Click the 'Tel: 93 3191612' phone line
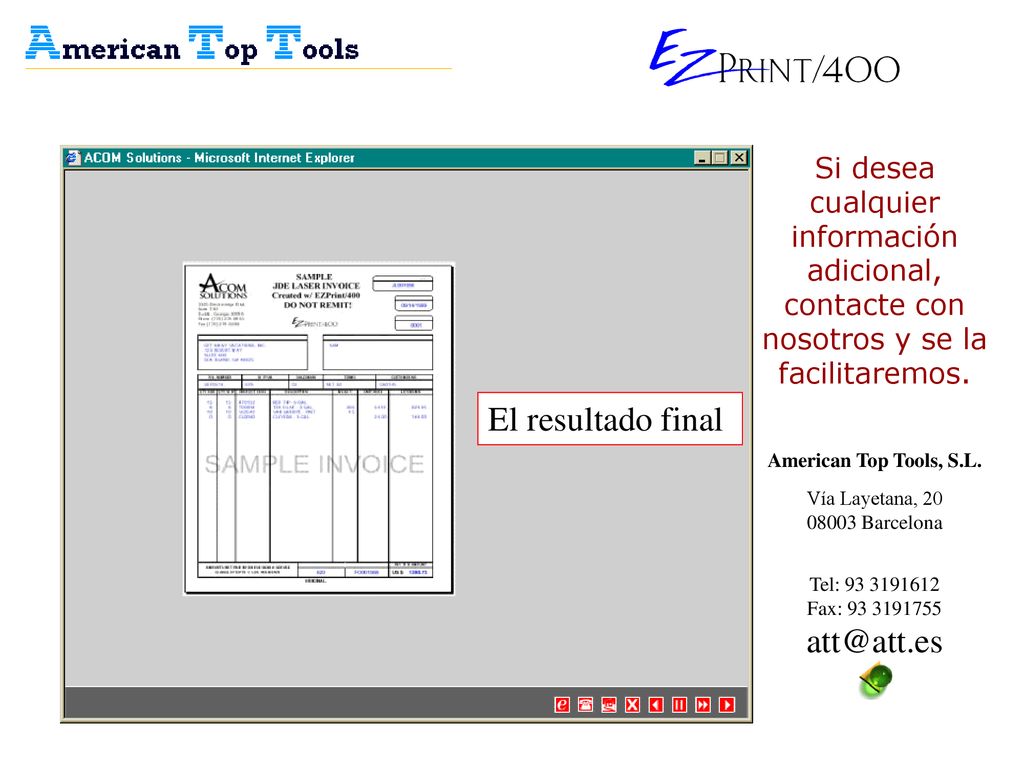This screenshot has width=1024, height=768. click(874, 584)
